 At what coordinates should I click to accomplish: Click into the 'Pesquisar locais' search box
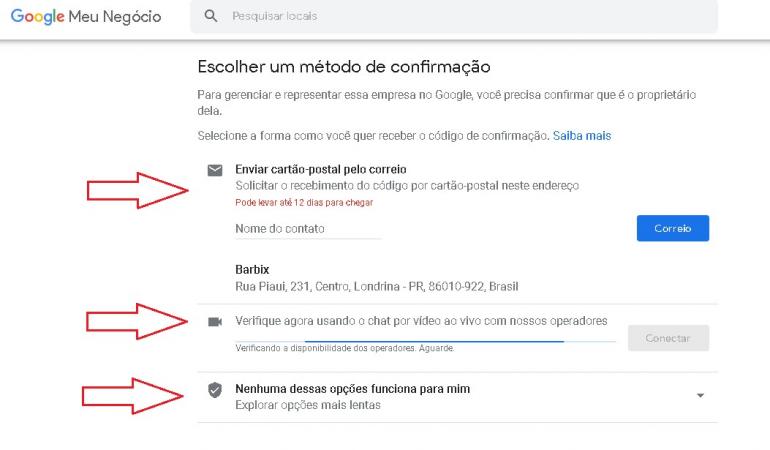(460, 17)
